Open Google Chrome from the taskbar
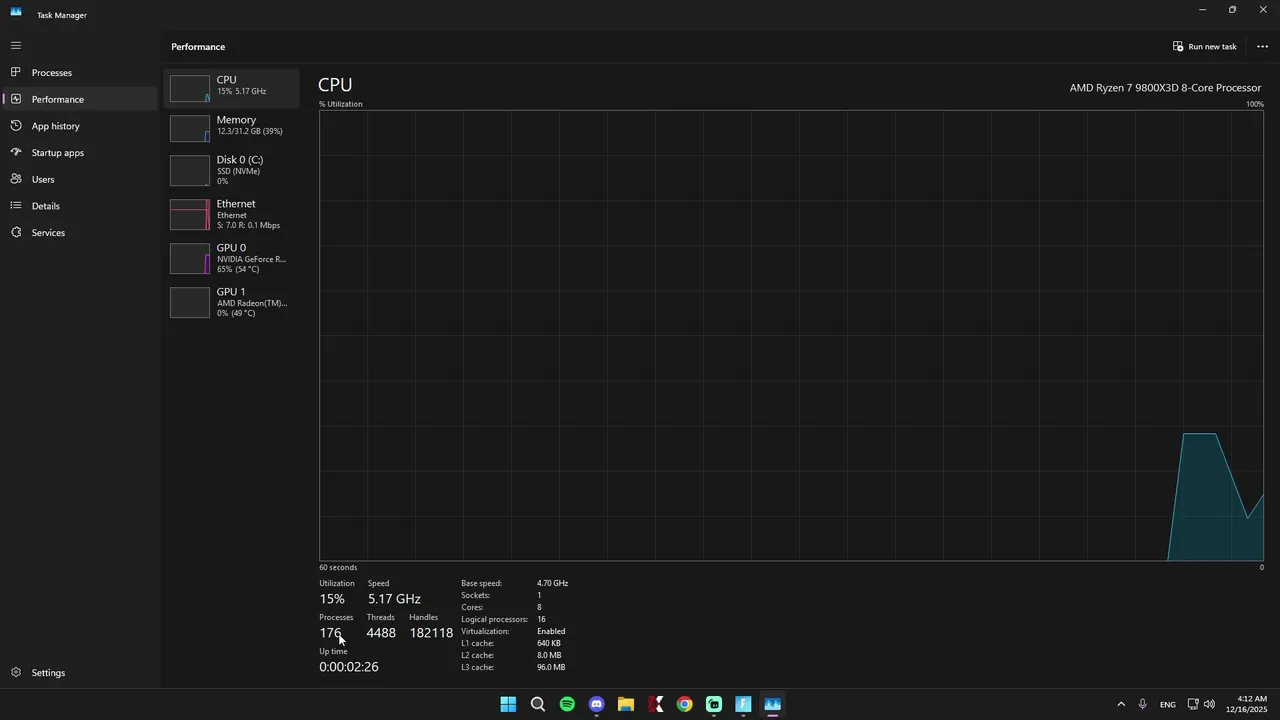The height and width of the screenshot is (720, 1280). 684,704
